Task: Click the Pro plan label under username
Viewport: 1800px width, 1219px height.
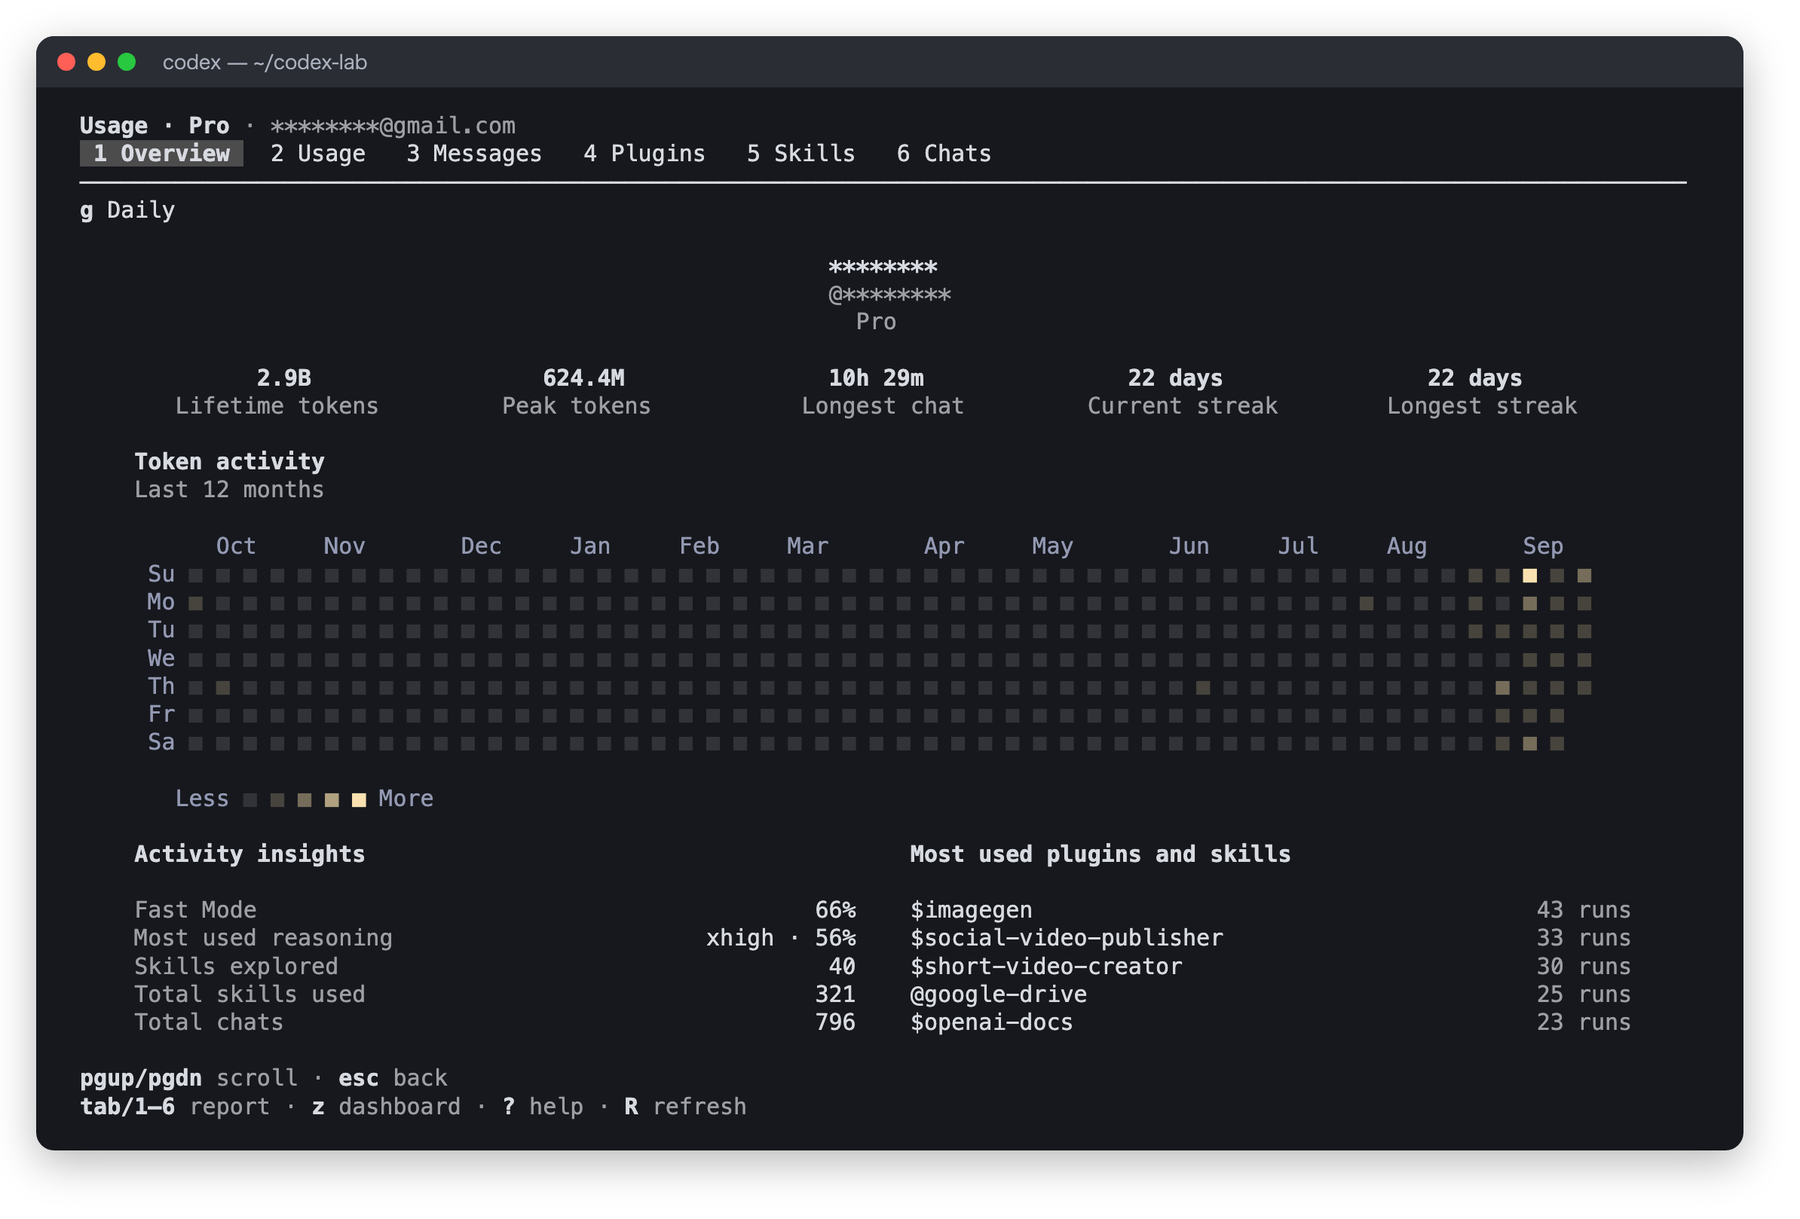Action: pyautogui.click(x=876, y=322)
